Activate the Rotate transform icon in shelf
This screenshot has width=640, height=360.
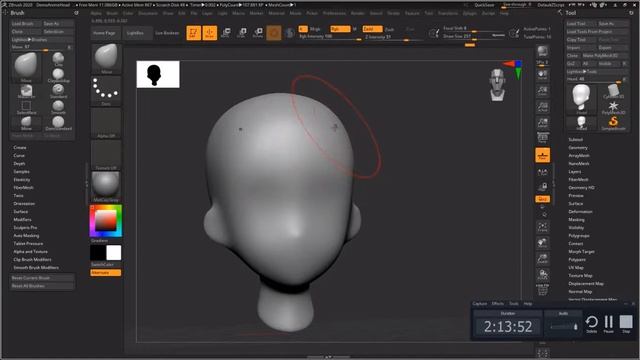(258, 33)
